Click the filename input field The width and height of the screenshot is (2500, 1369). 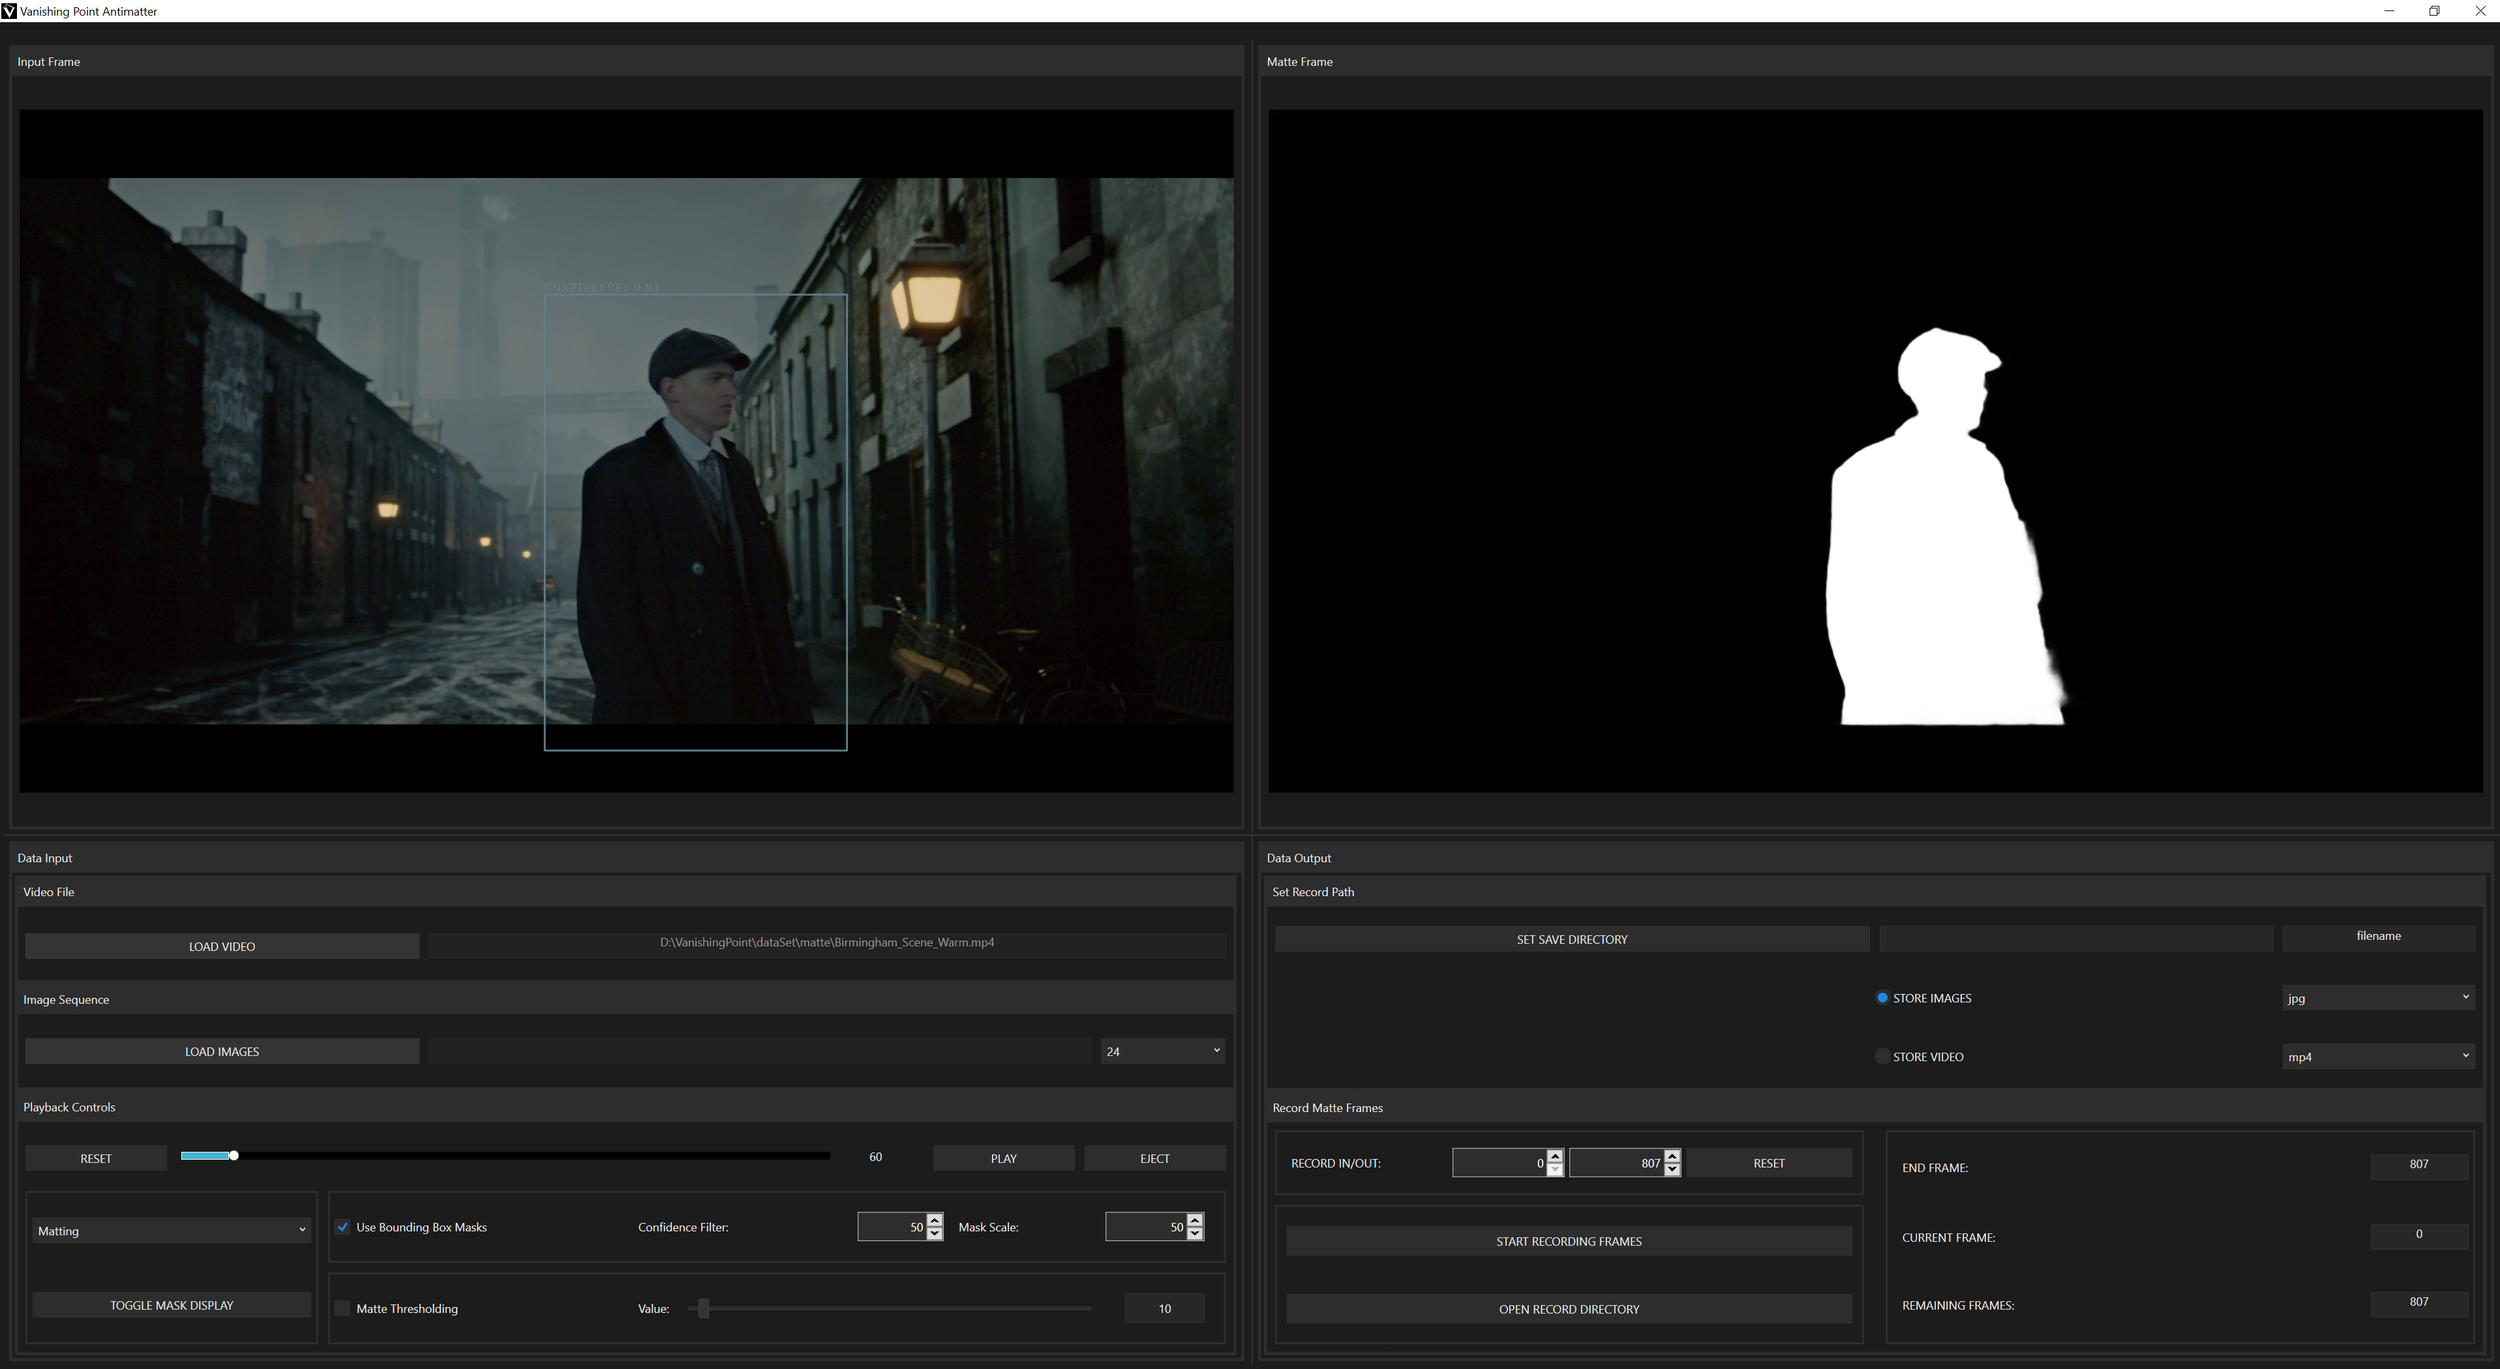(2378, 937)
